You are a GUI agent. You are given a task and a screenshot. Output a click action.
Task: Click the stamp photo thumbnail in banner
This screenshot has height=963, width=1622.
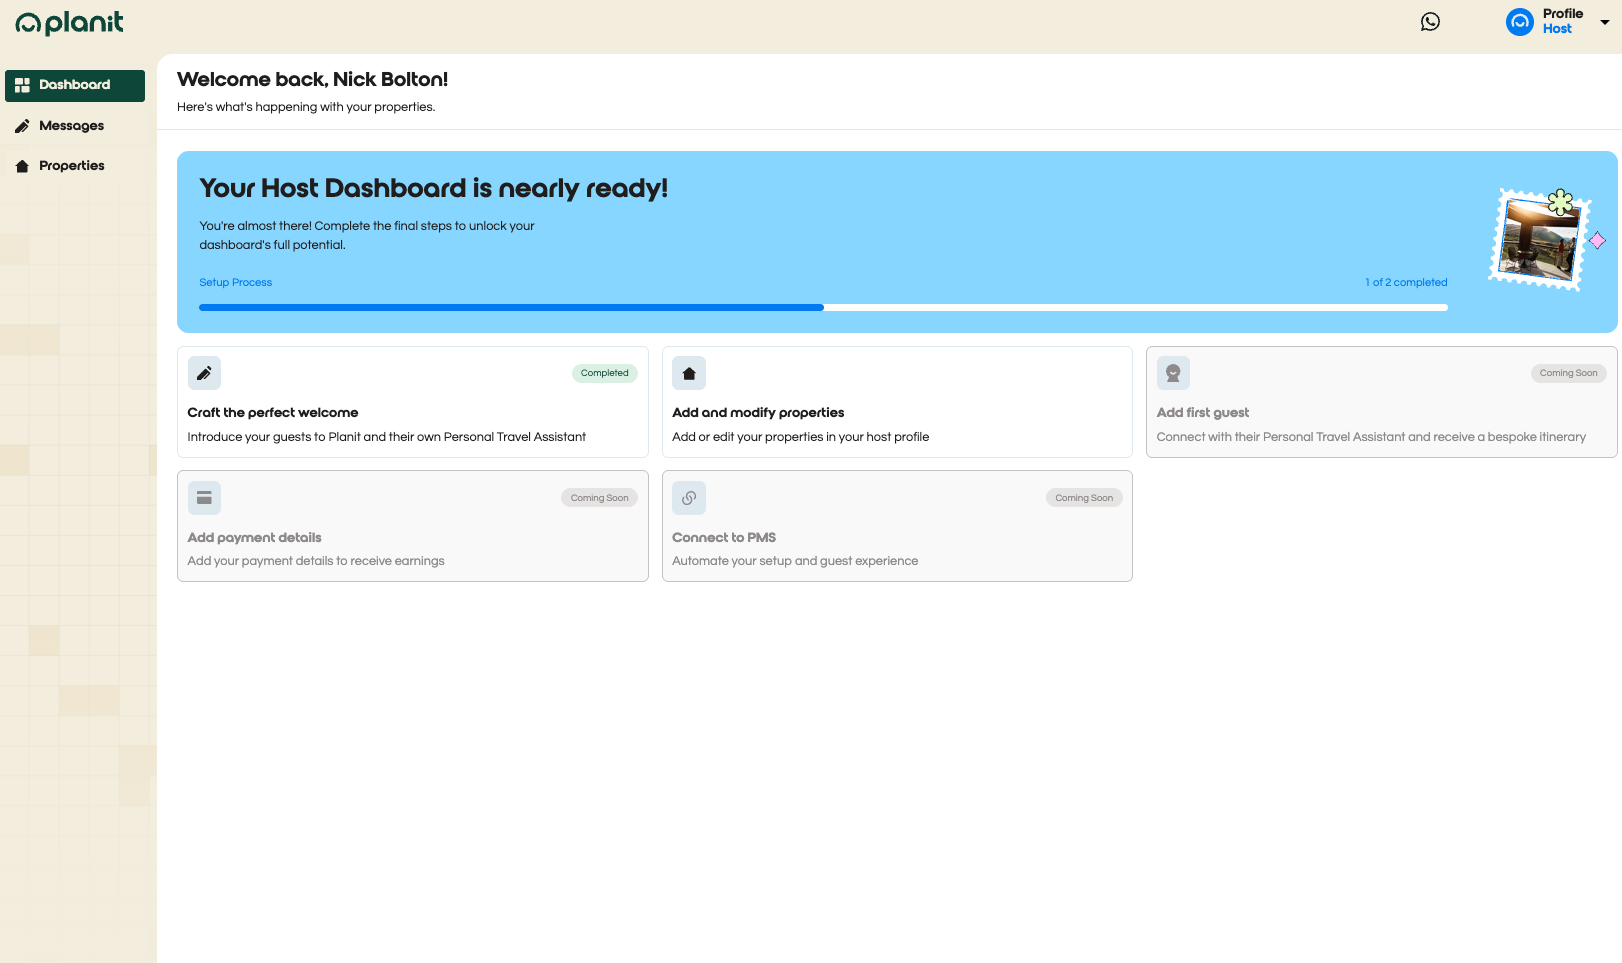click(x=1540, y=241)
